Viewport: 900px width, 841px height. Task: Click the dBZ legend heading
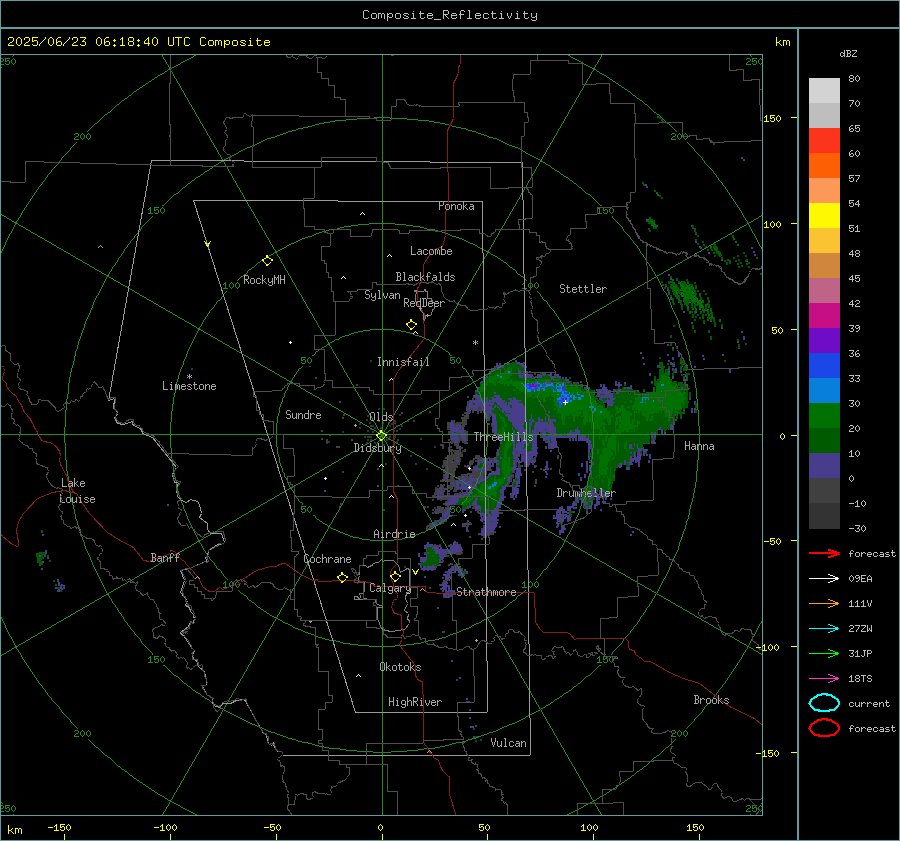click(x=848, y=53)
